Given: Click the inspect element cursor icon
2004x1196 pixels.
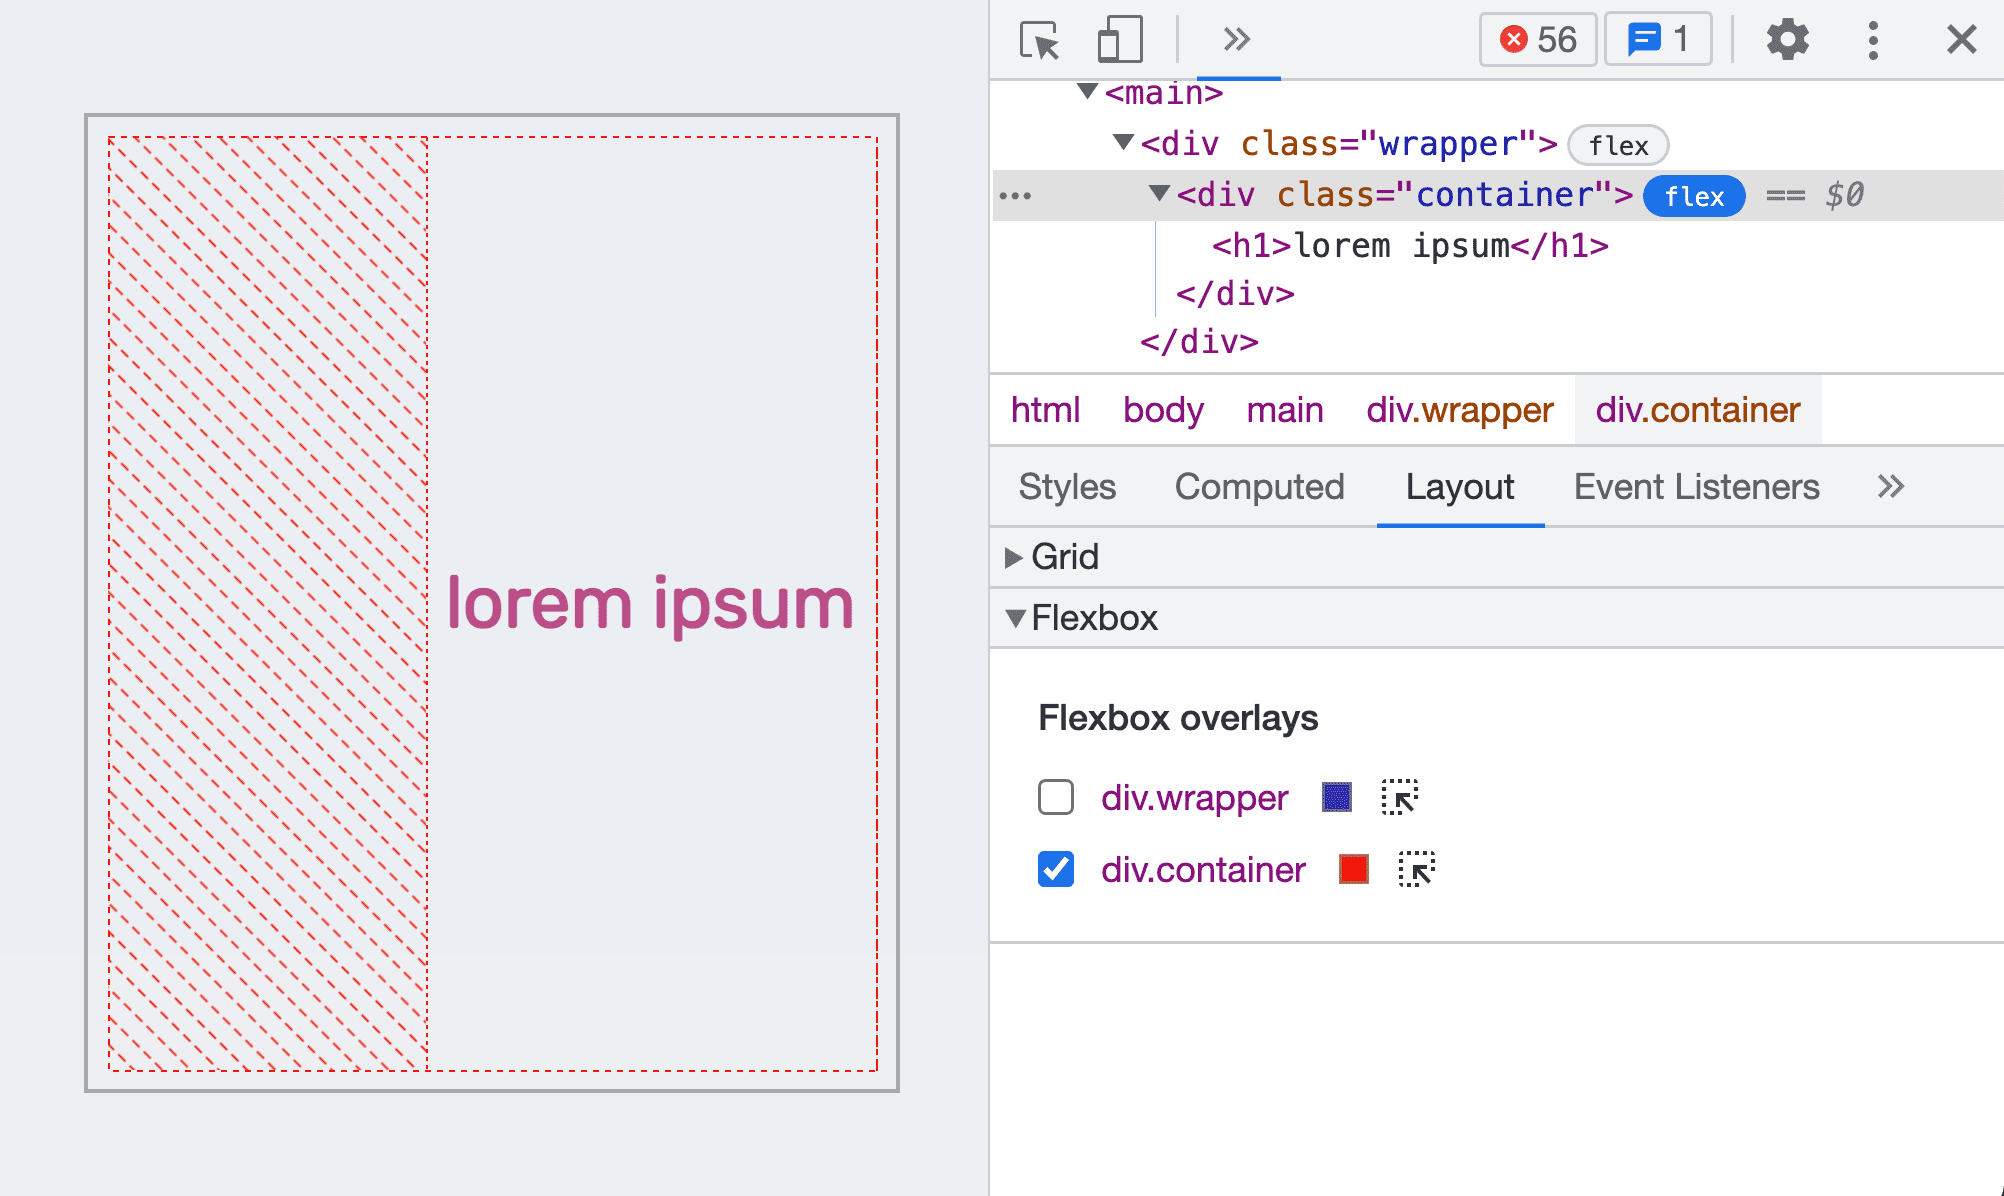Looking at the screenshot, I should tap(1038, 38).
